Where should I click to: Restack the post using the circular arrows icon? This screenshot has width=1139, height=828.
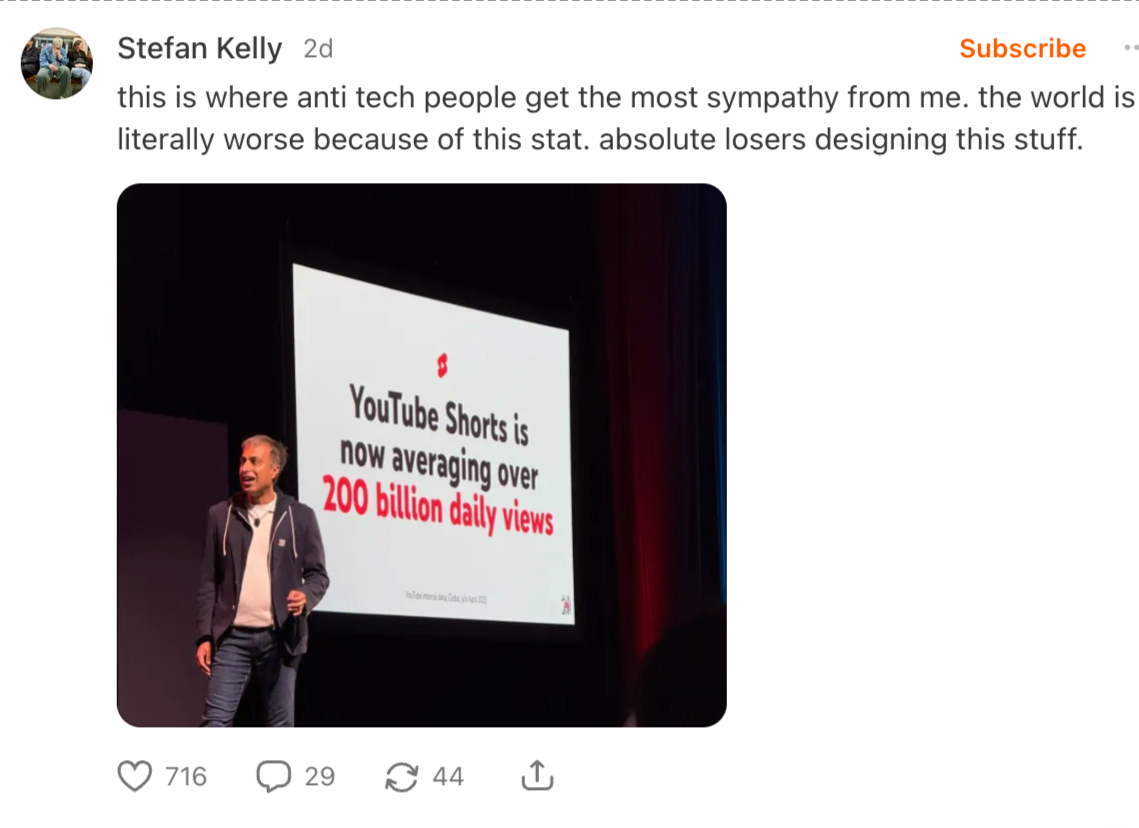pos(402,777)
